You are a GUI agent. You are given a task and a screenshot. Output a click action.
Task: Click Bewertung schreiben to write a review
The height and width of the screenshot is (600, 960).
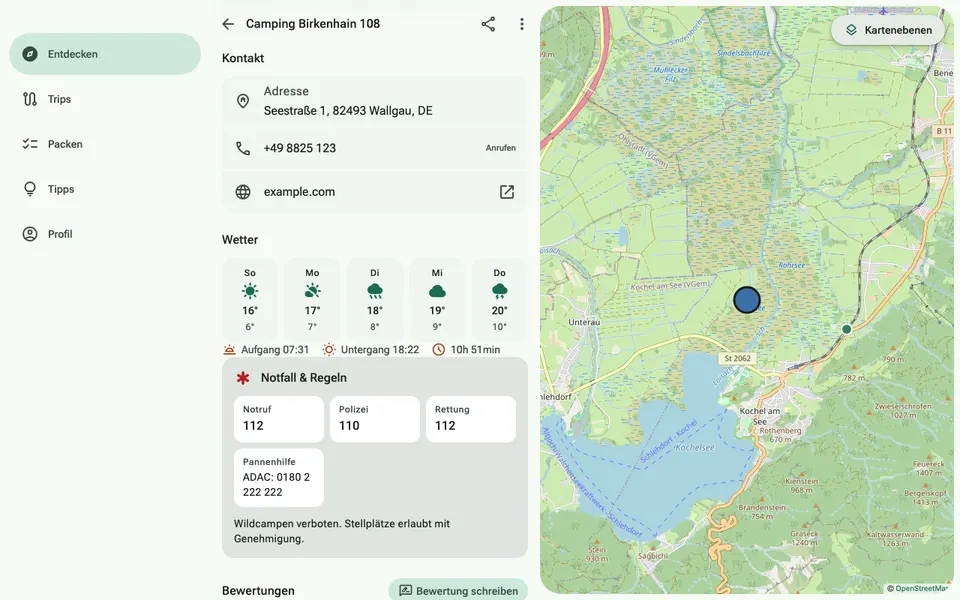[x=458, y=591]
